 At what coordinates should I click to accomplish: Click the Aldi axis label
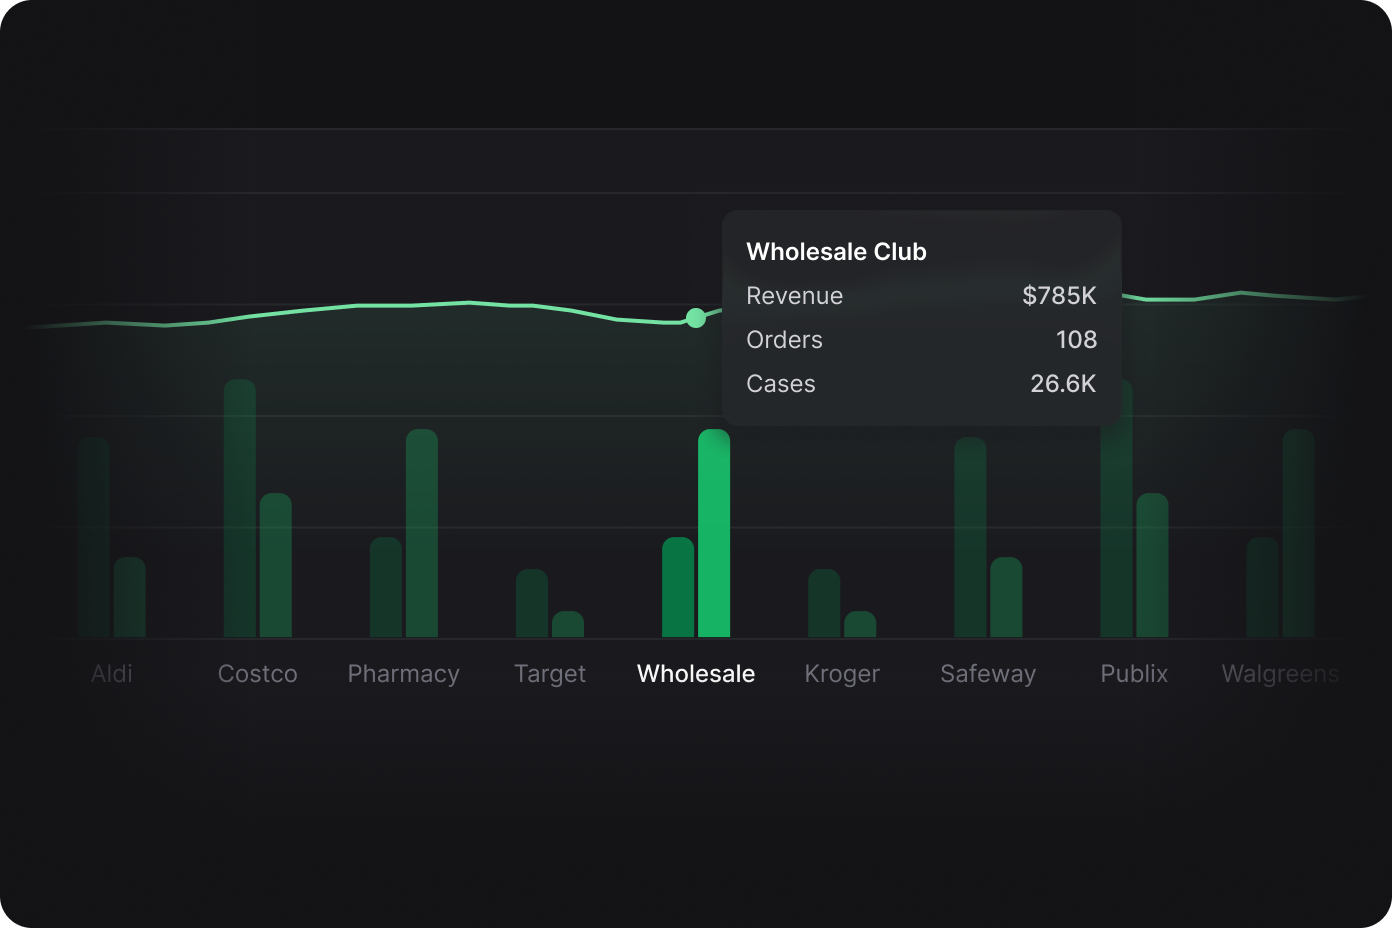111,674
